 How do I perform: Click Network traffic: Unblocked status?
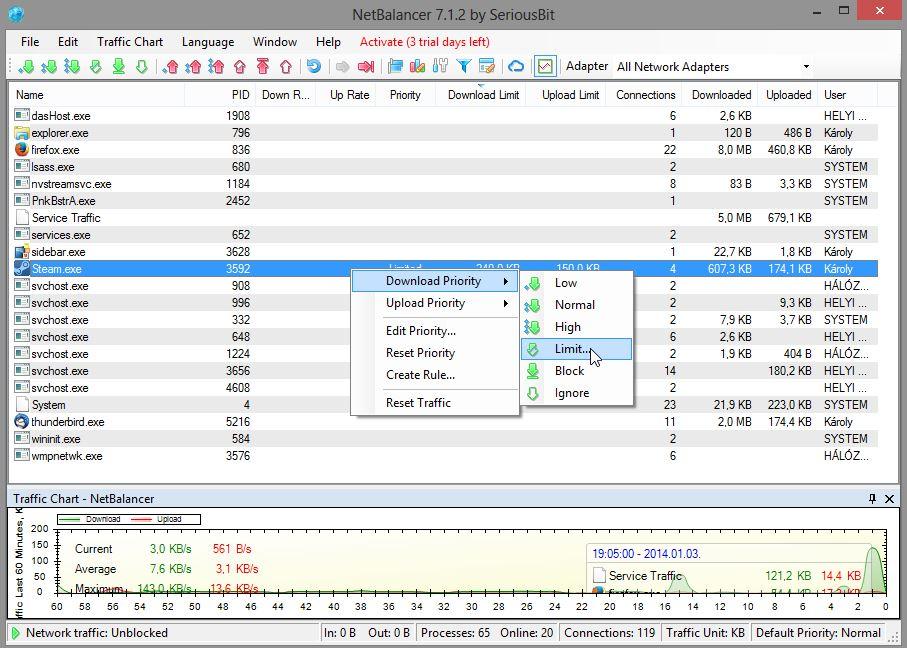click(x=97, y=633)
